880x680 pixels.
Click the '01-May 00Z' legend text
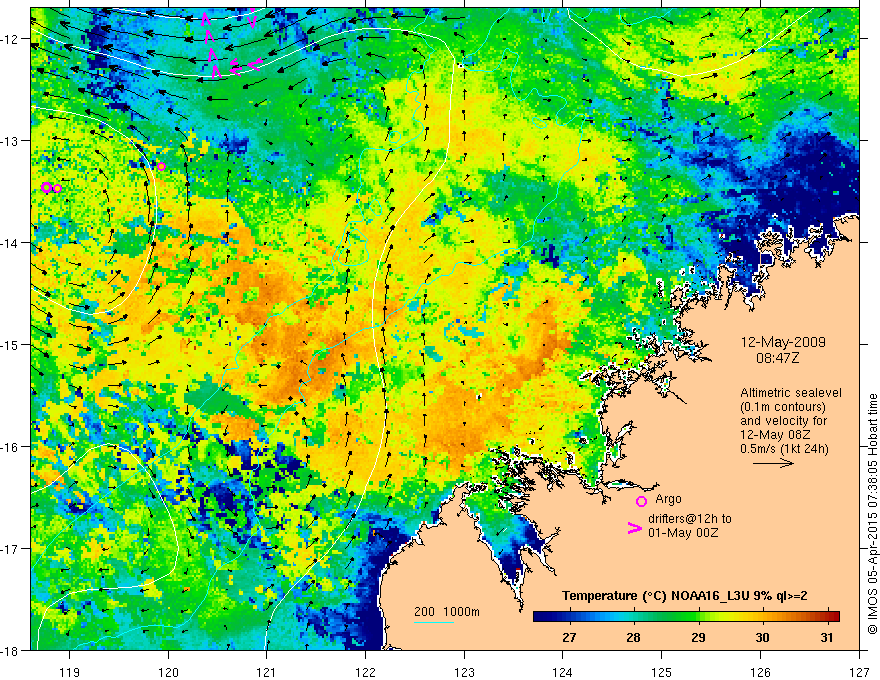pos(683,533)
